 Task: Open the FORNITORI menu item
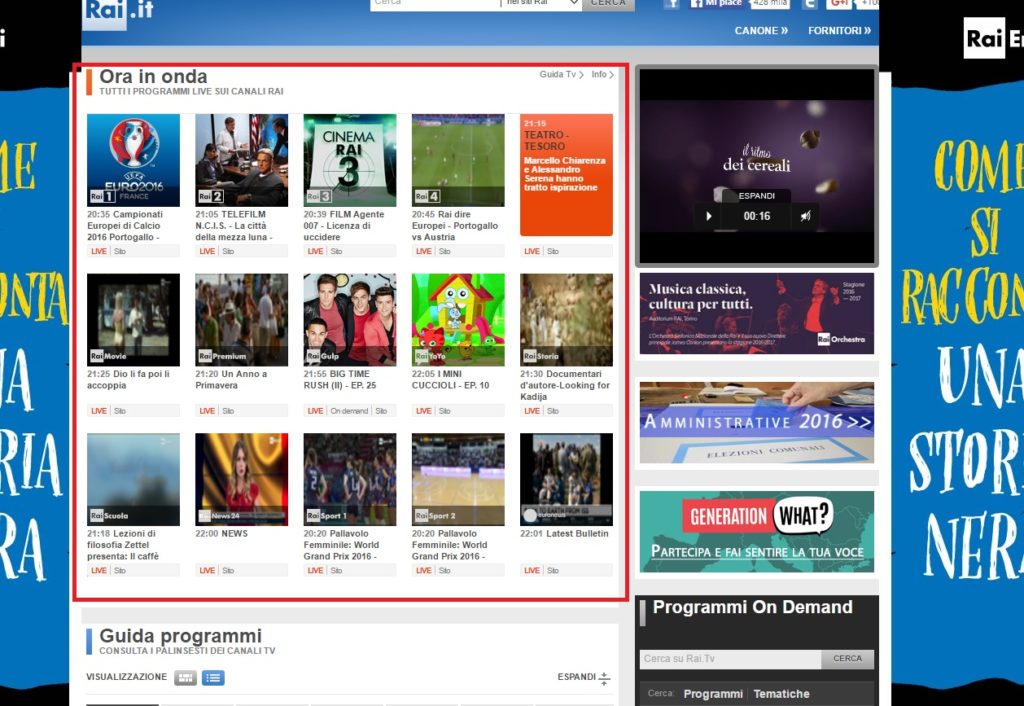coord(839,31)
